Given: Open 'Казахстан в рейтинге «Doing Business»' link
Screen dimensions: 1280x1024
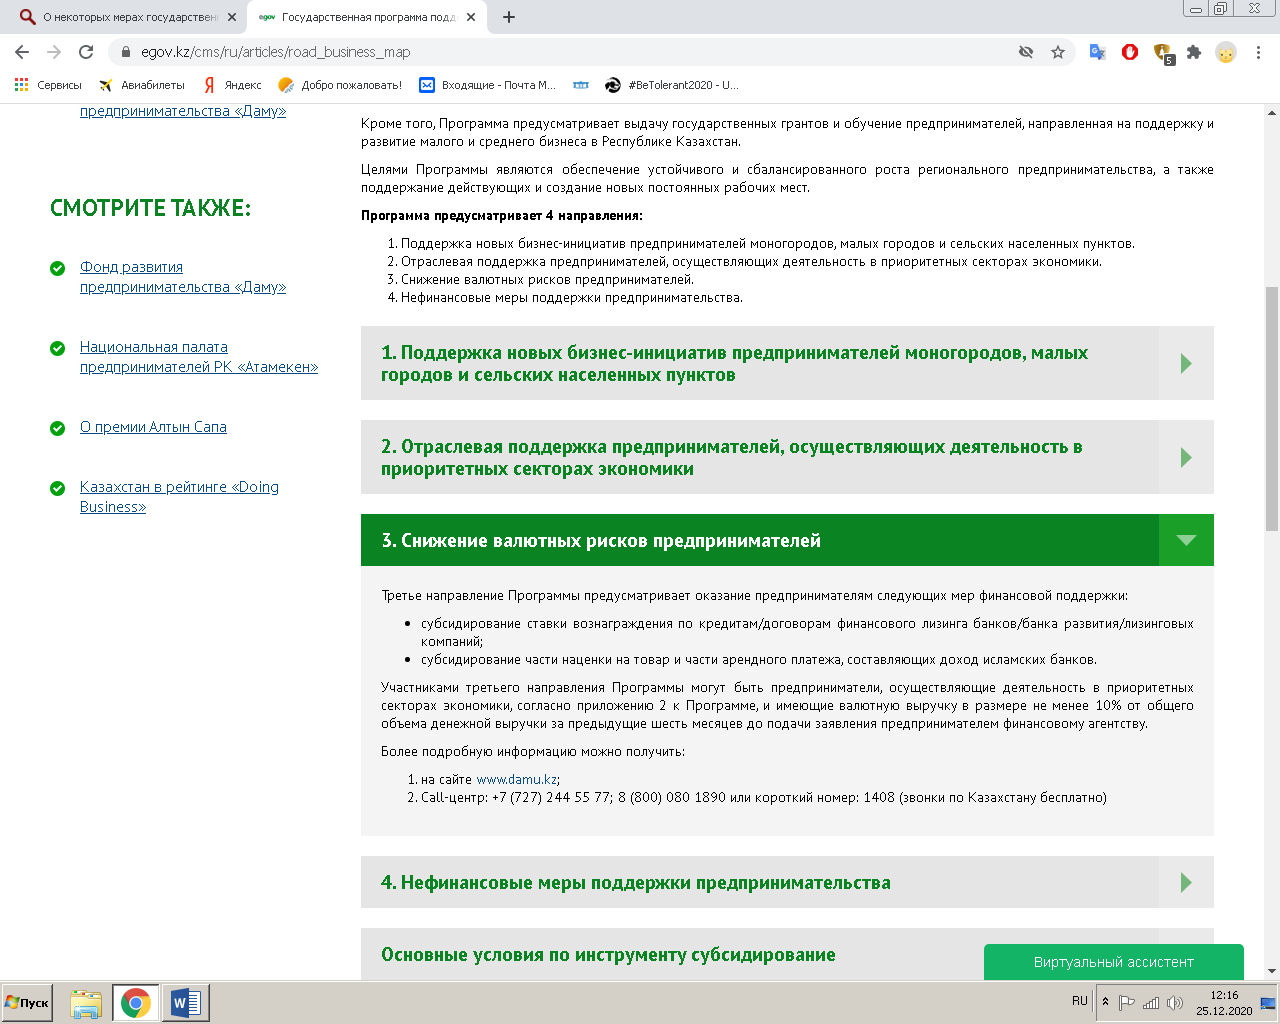Looking at the screenshot, I should (x=179, y=497).
